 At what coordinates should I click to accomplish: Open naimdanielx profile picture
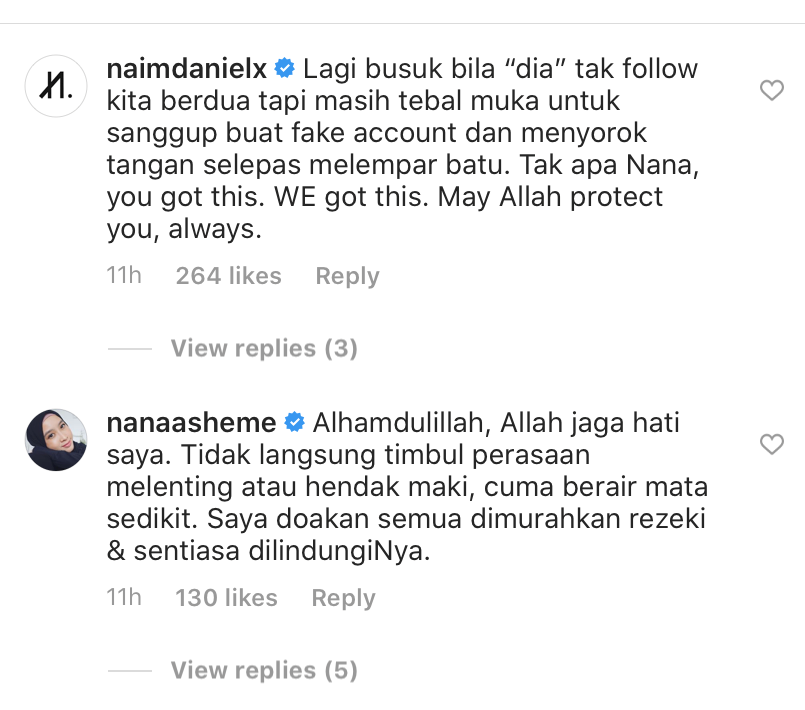point(56,86)
